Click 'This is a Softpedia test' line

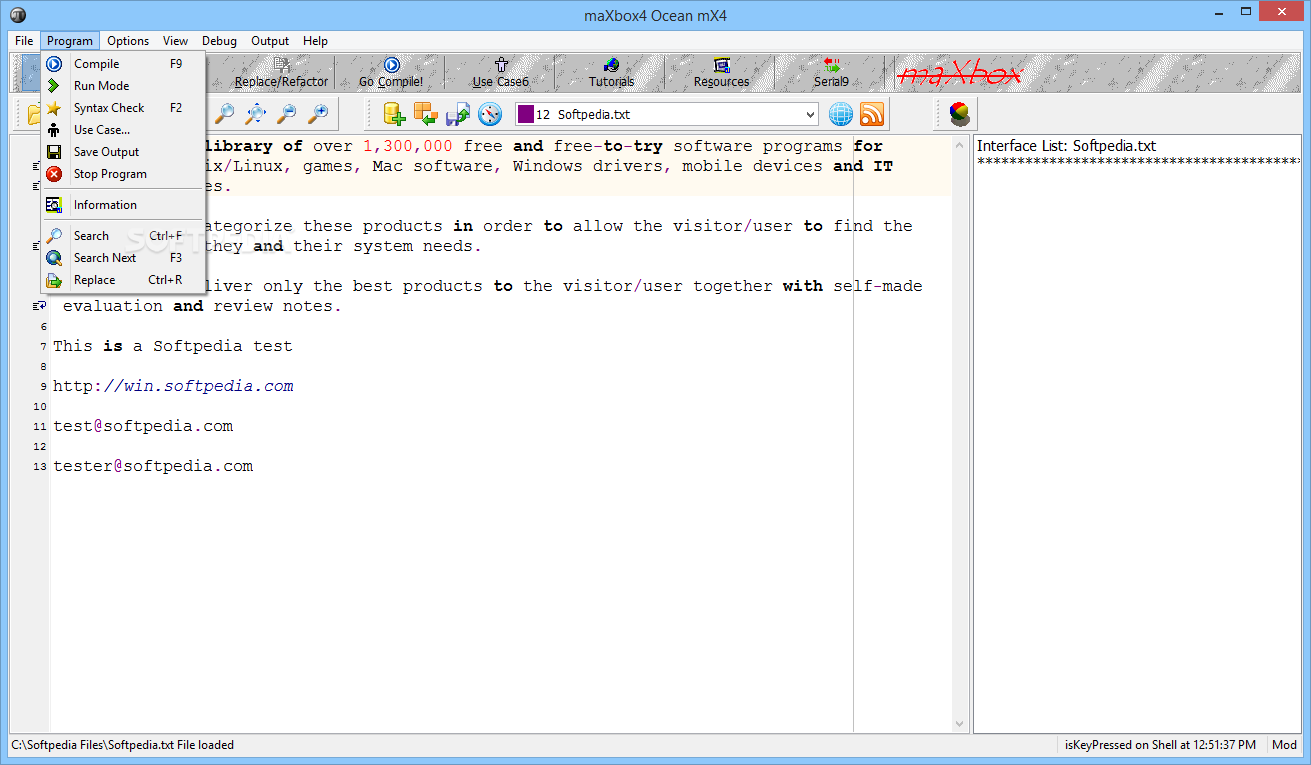pyautogui.click(x=173, y=346)
